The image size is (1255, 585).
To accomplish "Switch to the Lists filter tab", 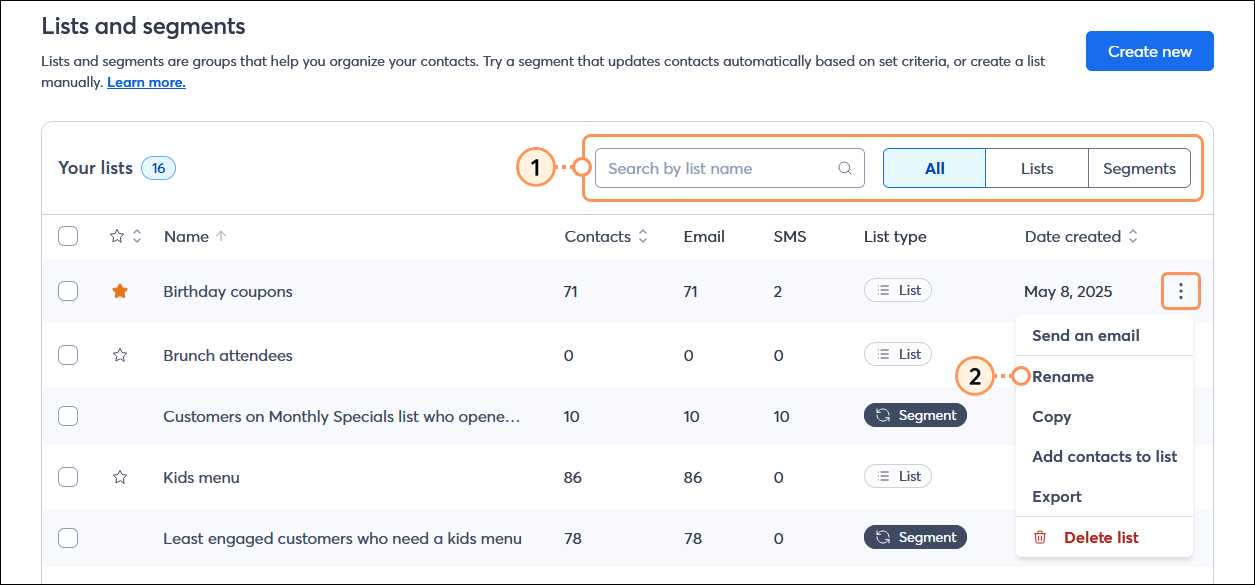I will [x=1037, y=168].
